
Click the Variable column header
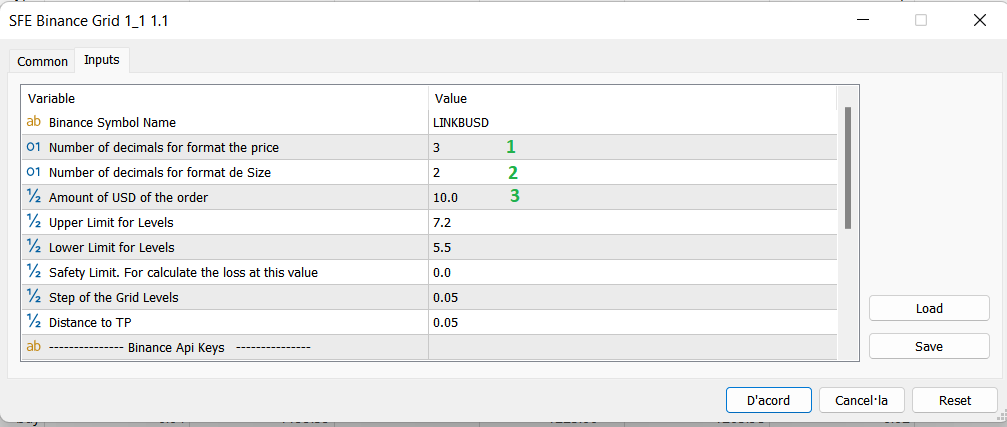click(224, 98)
